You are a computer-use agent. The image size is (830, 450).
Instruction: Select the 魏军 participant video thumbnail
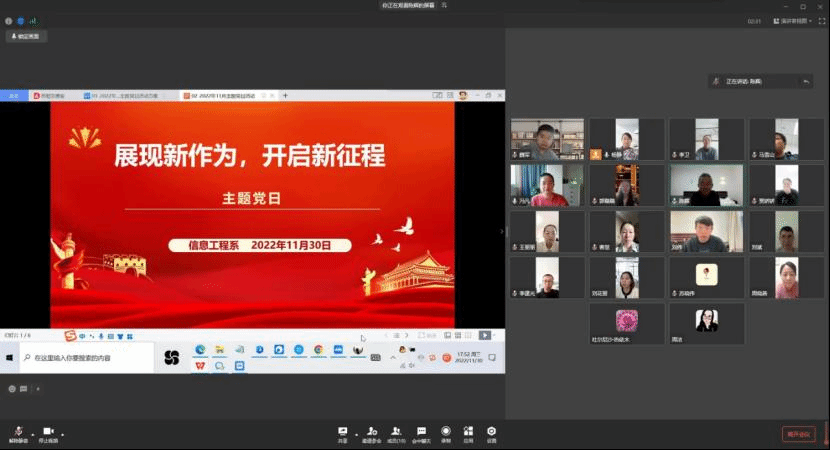[x=547, y=140]
